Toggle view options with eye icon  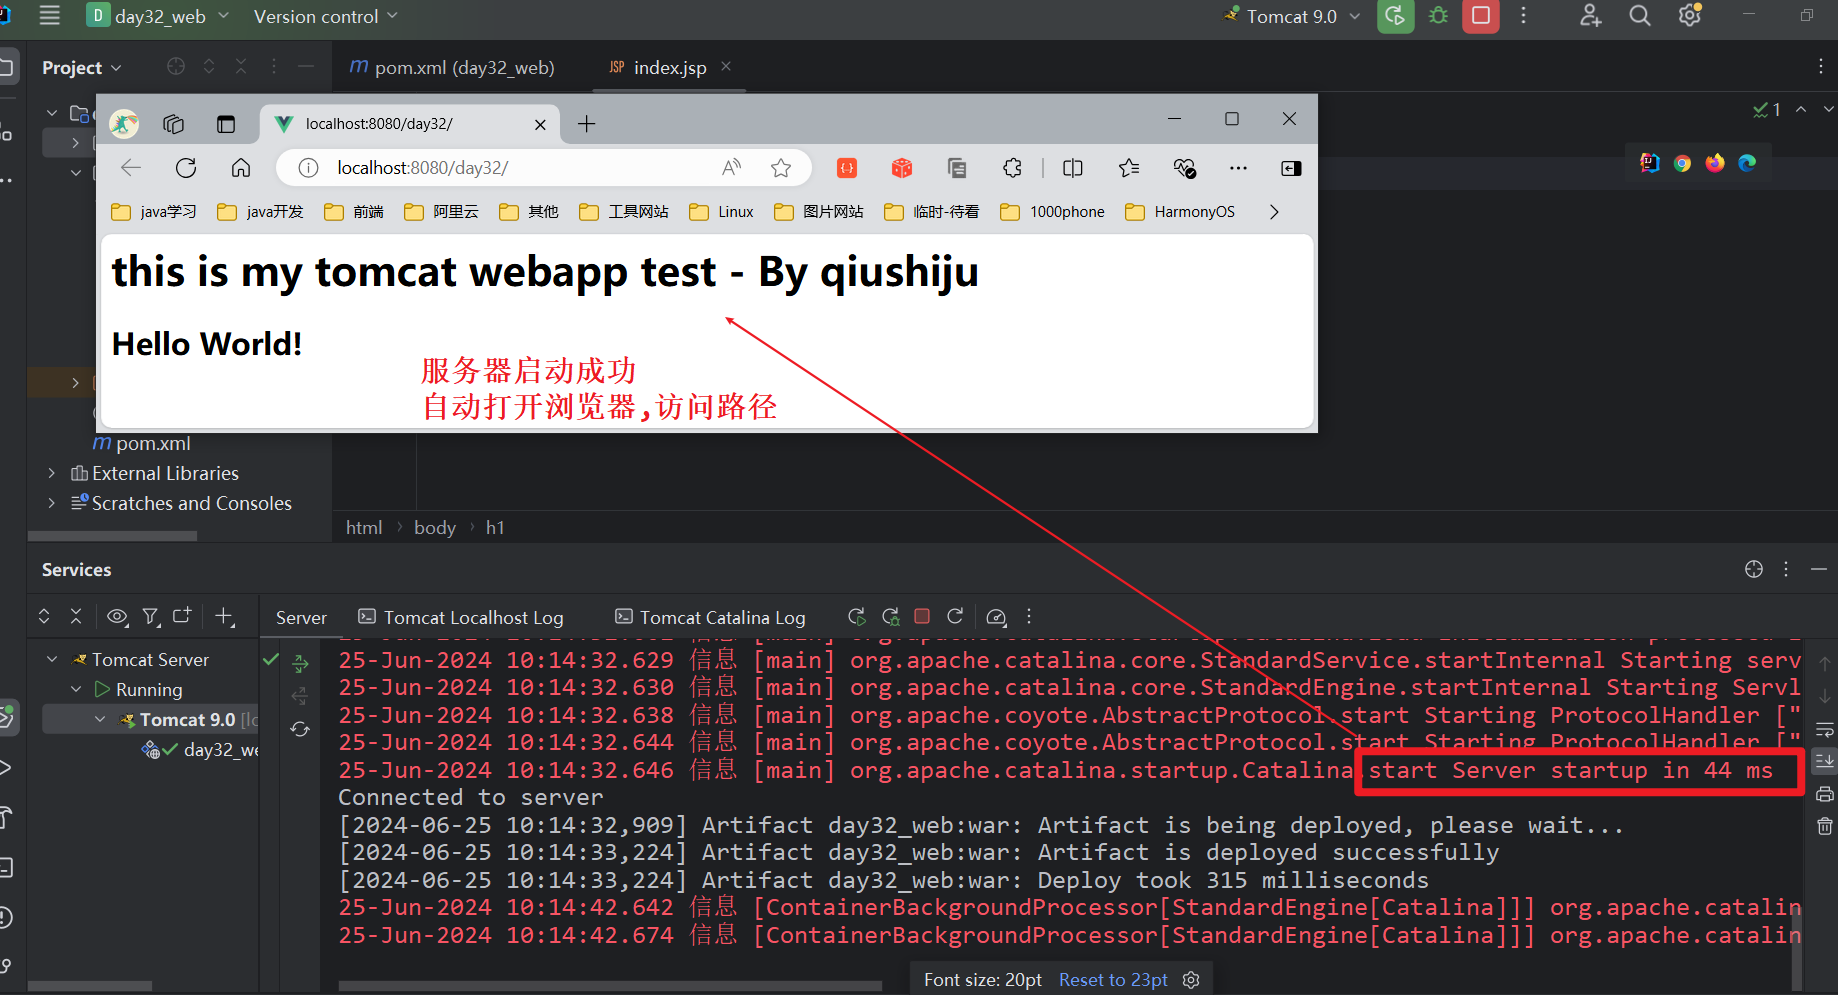pos(117,616)
